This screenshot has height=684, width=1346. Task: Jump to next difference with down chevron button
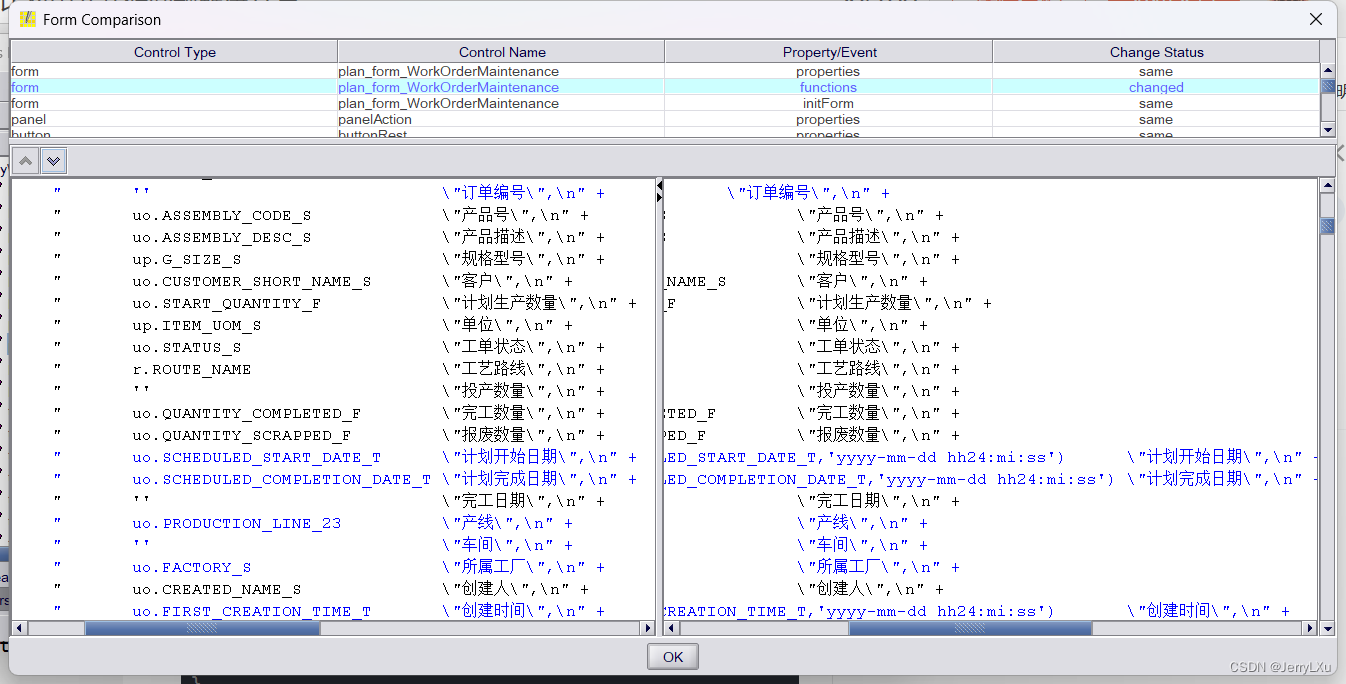(x=53, y=160)
